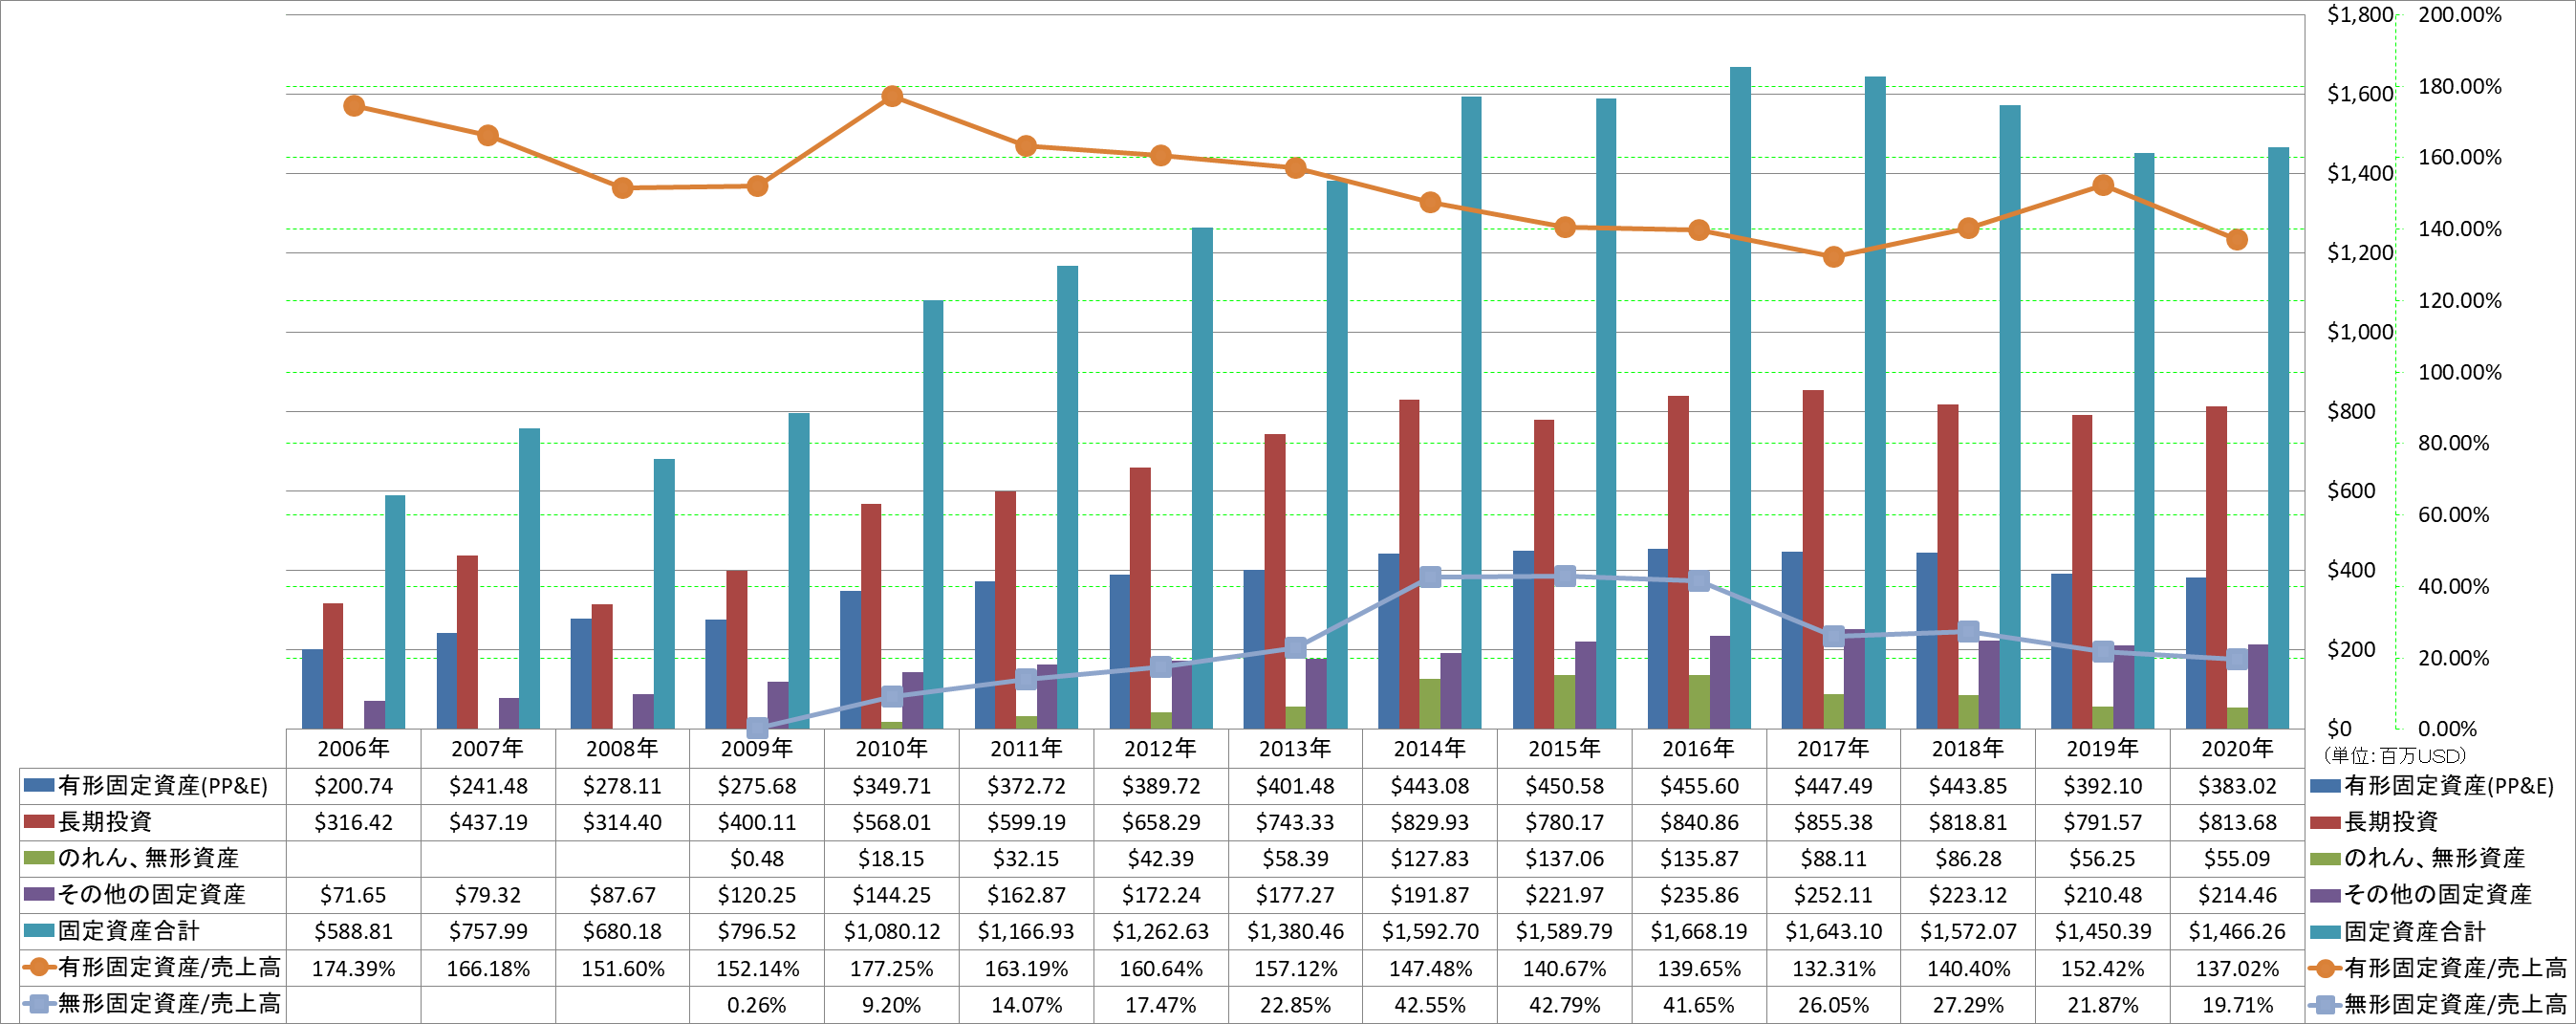Screen dimensions: 2576x1024
Task: Select the $0.48 goodwill cell
Action: (757, 858)
